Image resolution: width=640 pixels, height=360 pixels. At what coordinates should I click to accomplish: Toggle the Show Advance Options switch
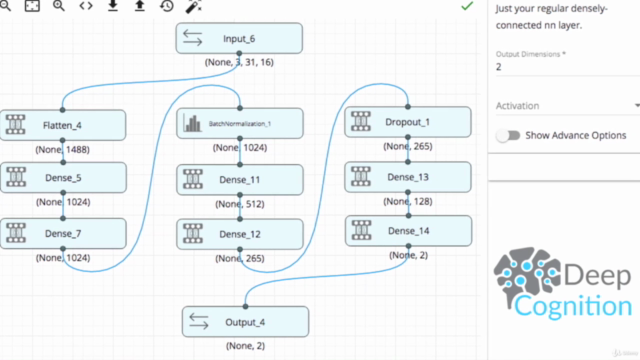point(508,135)
